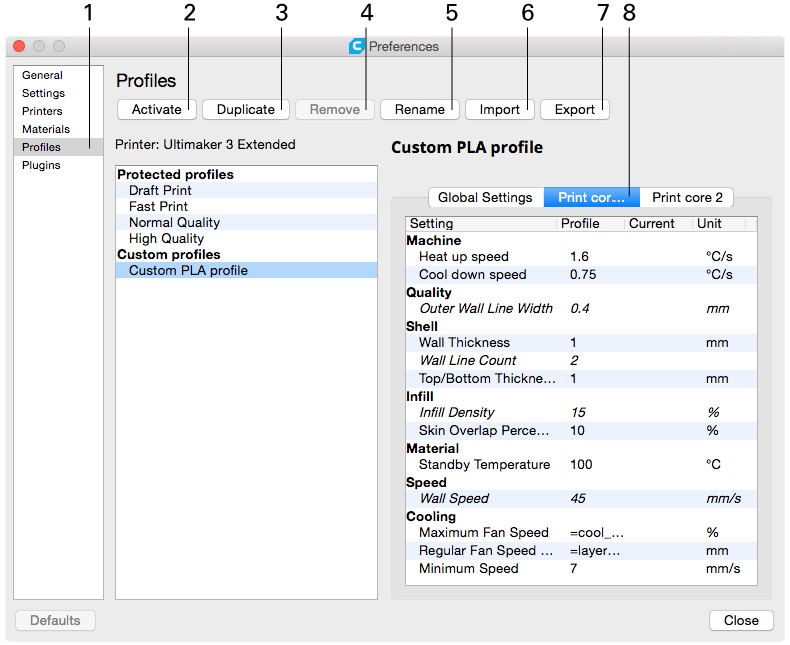The width and height of the screenshot is (790, 645).
Task: Import a profile file
Action: 499,109
